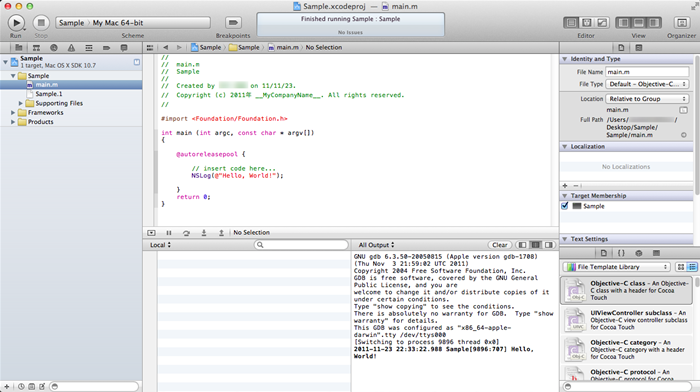
Task: Toggle the debug area view
Action: click(638, 22)
